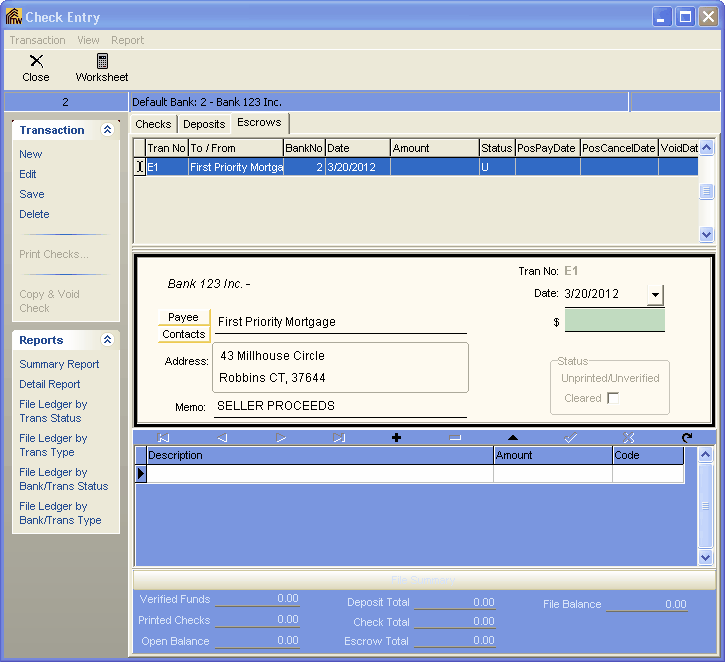This screenshot has width=725, height=662.
Task: Click the green dollar amount field
Action: pyautogui.click(x=614, y=321)
